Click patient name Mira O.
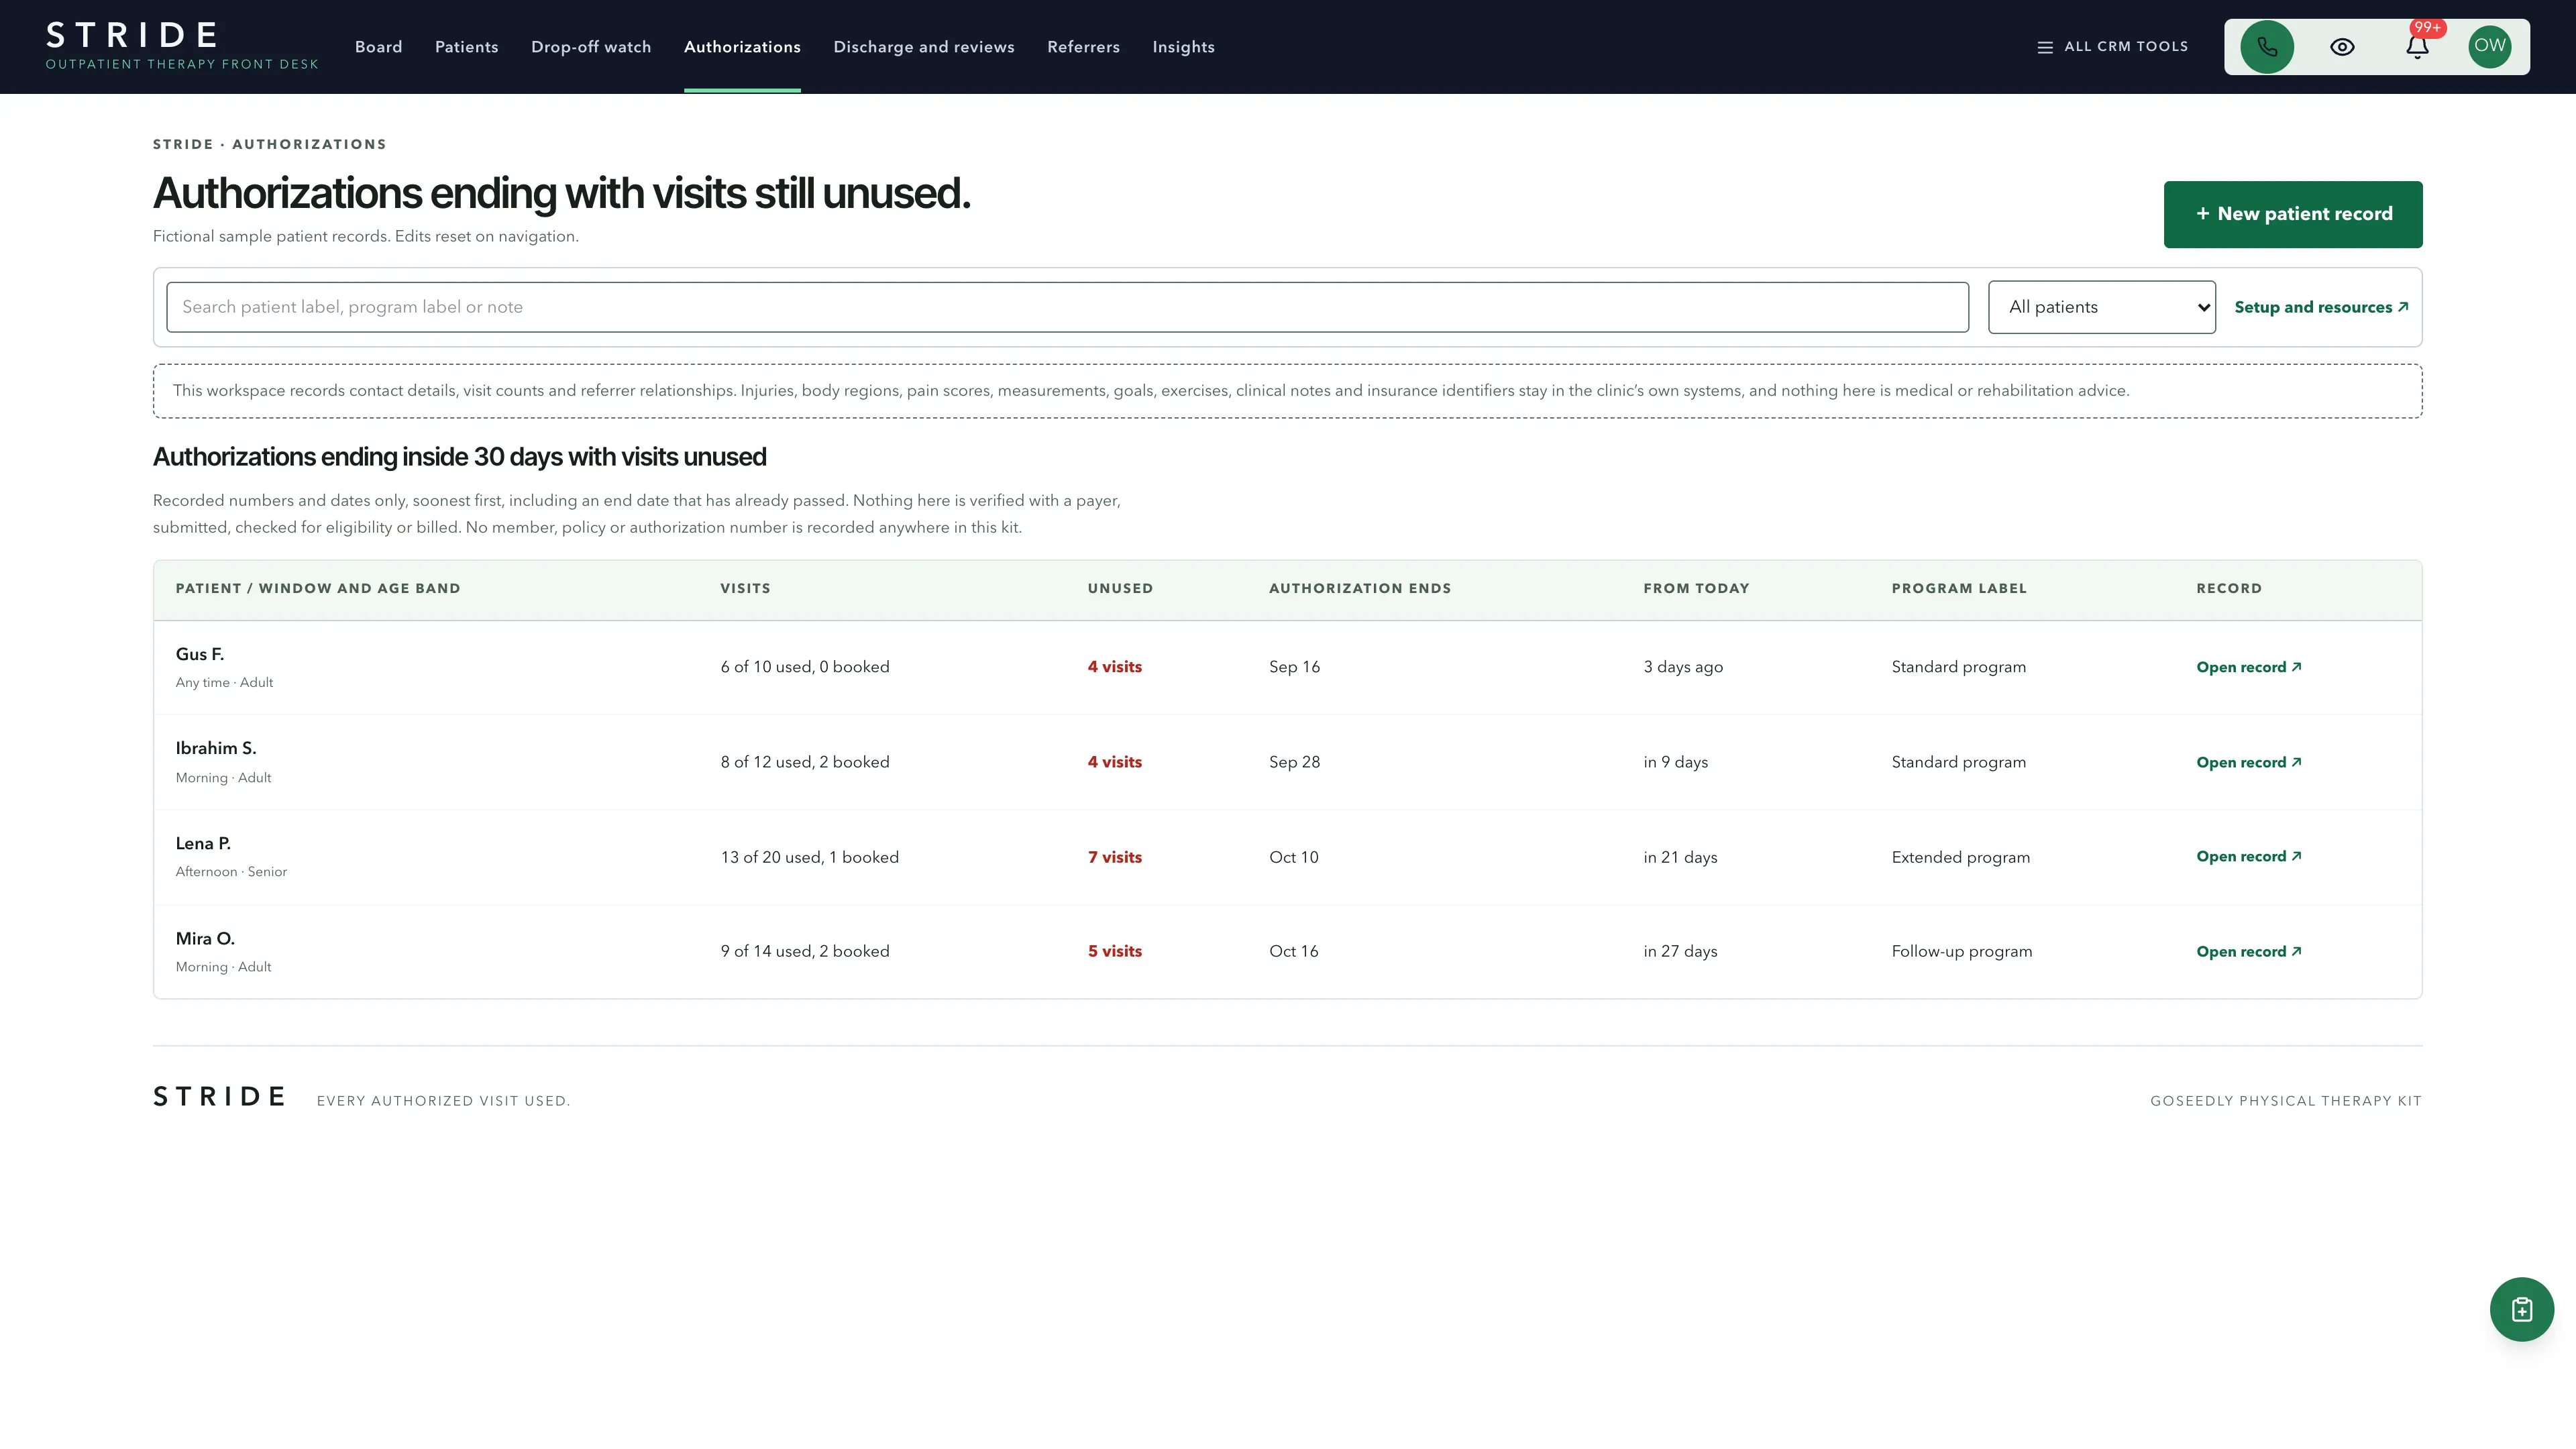This screenshot has height=1449, width=2576. pyautogui.click(x=205, y=938)
